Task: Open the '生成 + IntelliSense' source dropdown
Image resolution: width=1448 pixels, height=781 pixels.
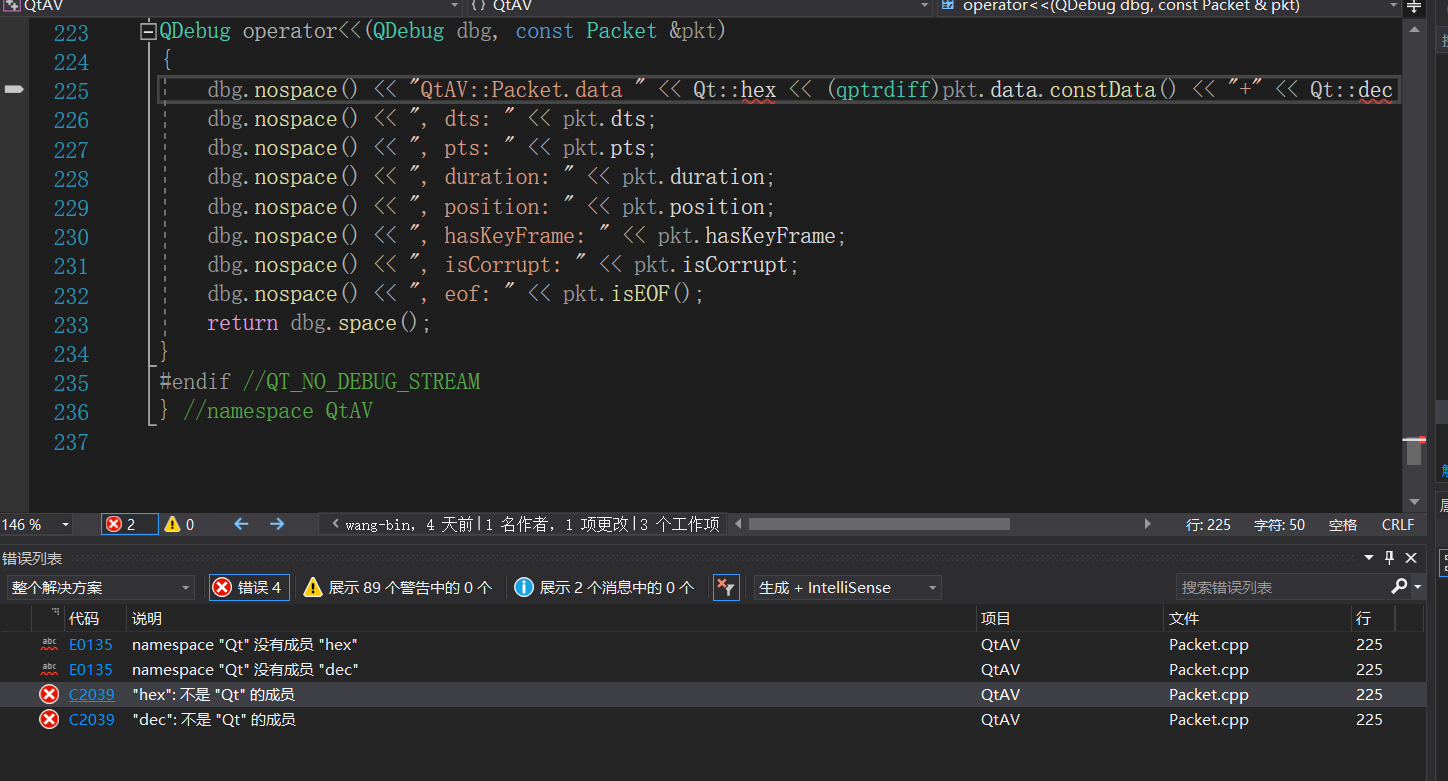Action: click(847, 587)
